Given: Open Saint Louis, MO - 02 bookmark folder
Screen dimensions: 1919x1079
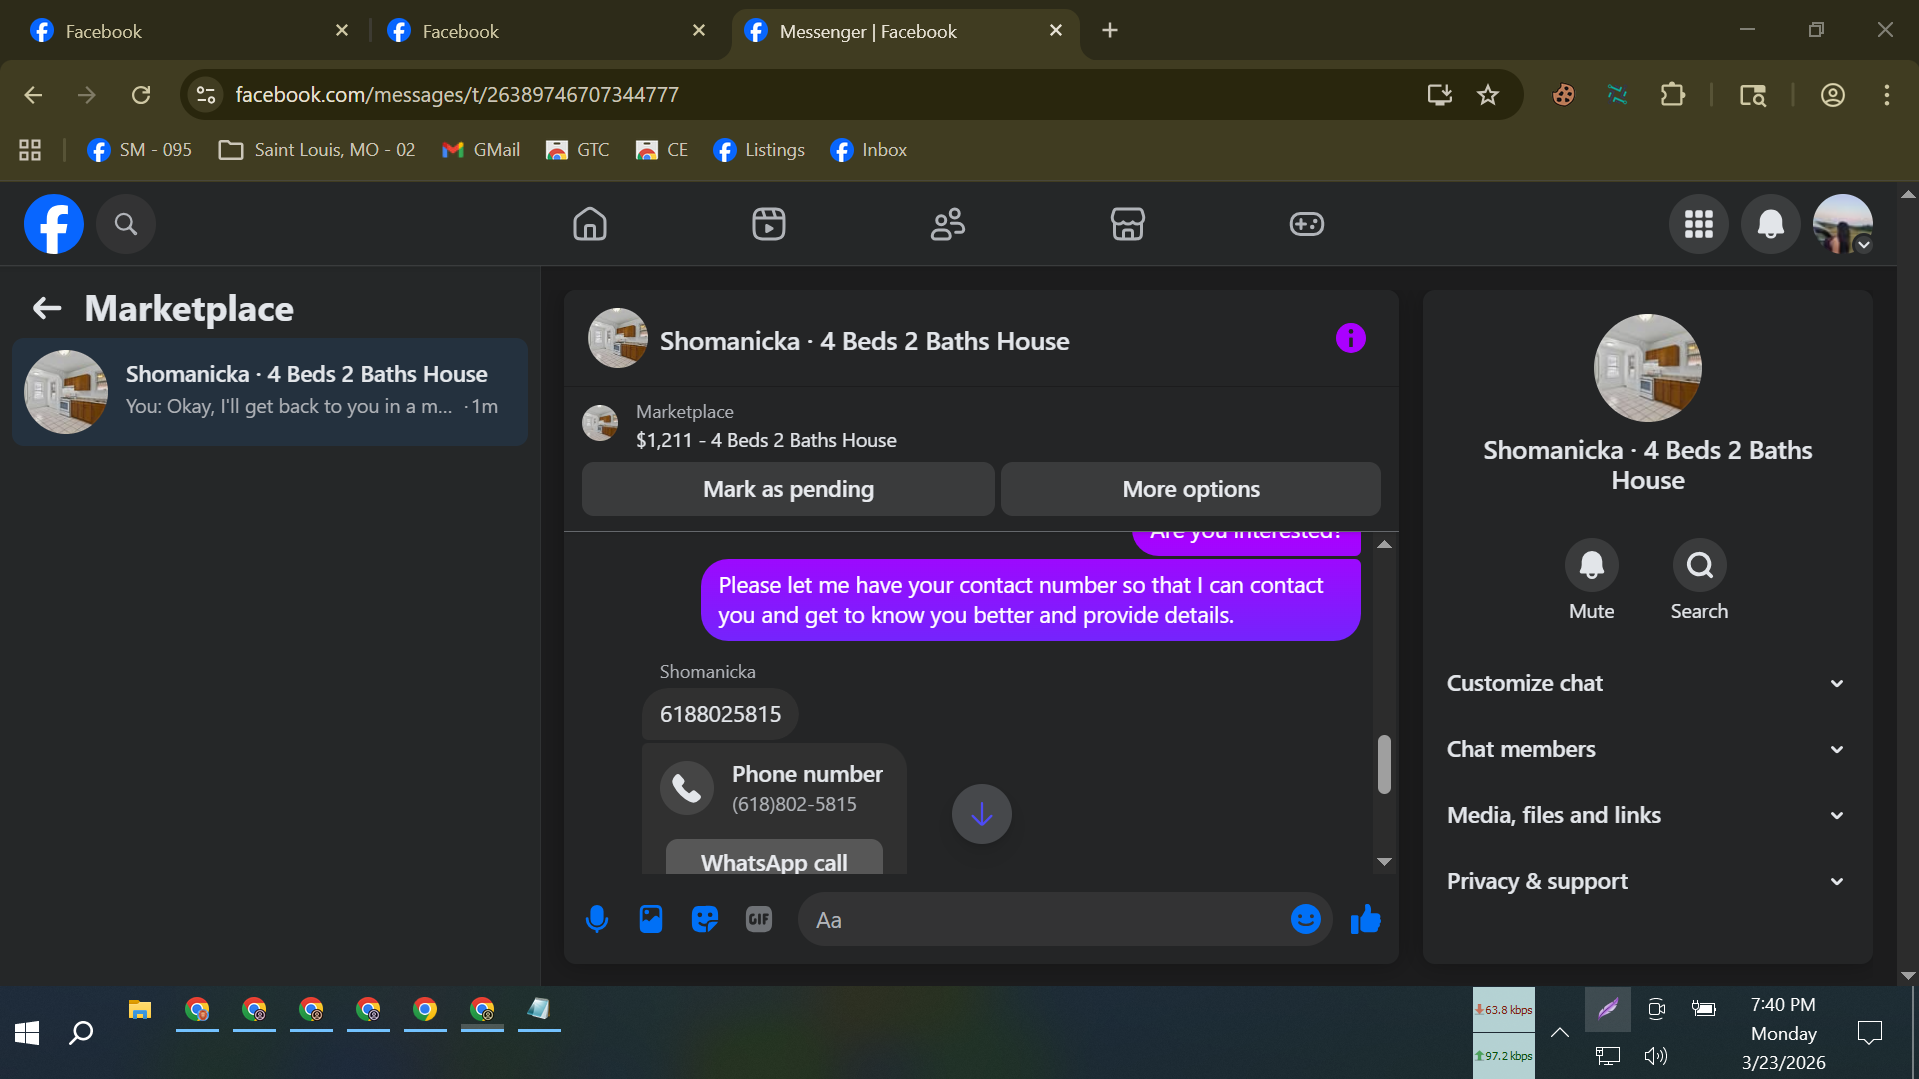Looking at the screenshot, I should tap(317, 150).
